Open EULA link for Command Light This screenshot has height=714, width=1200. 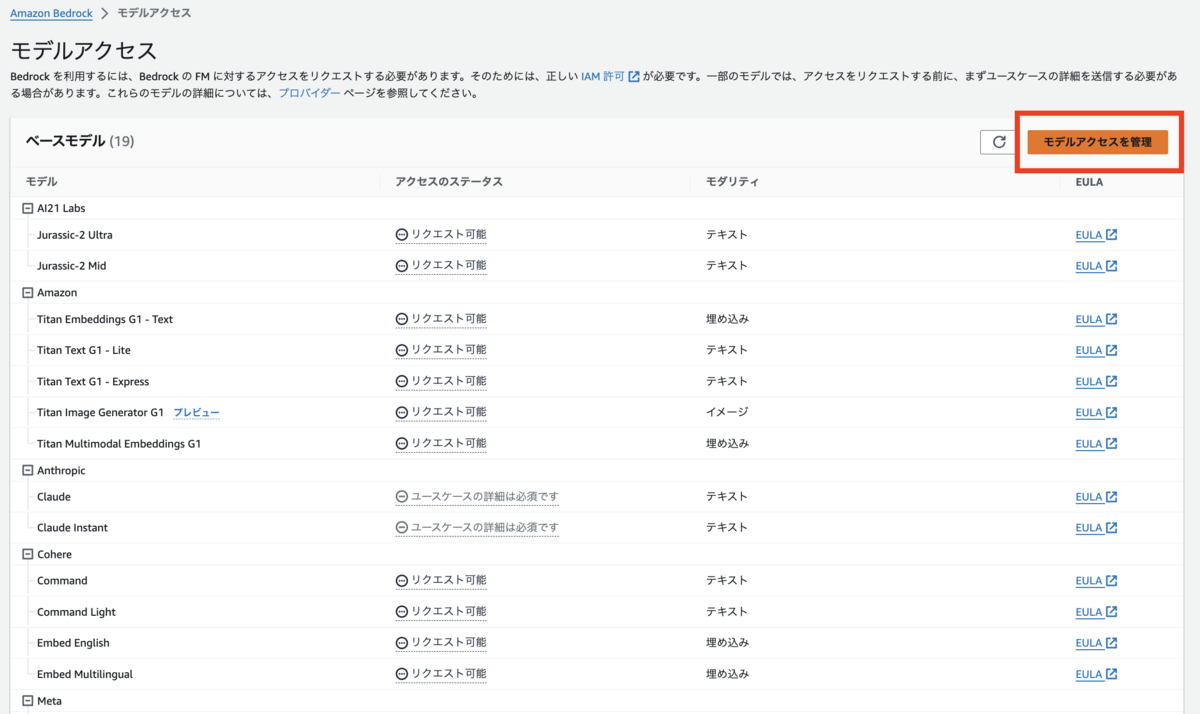1096,612
